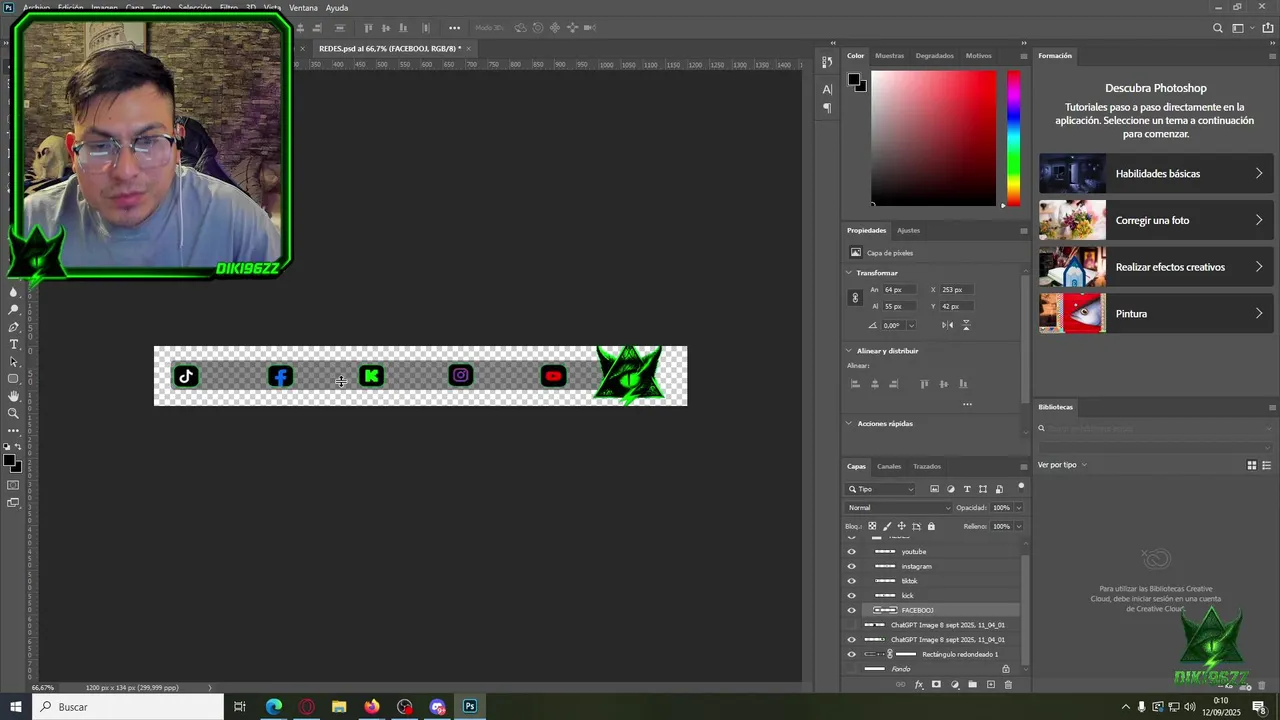The width and height of the screenshot is (1280, 720).
Task: Select the Rounded Rectangle shape tool
Action: click(13, 379)
